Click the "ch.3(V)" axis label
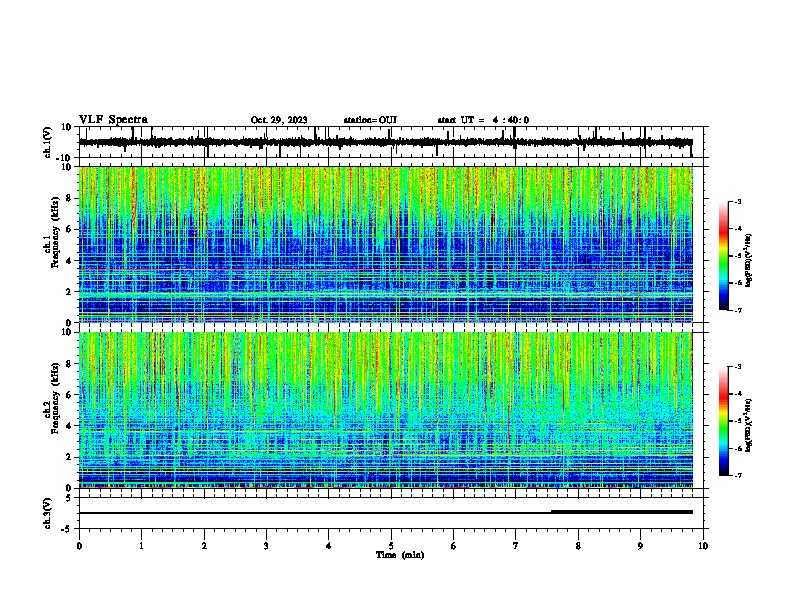The image size is (792, 612). [x=48, y=513]
